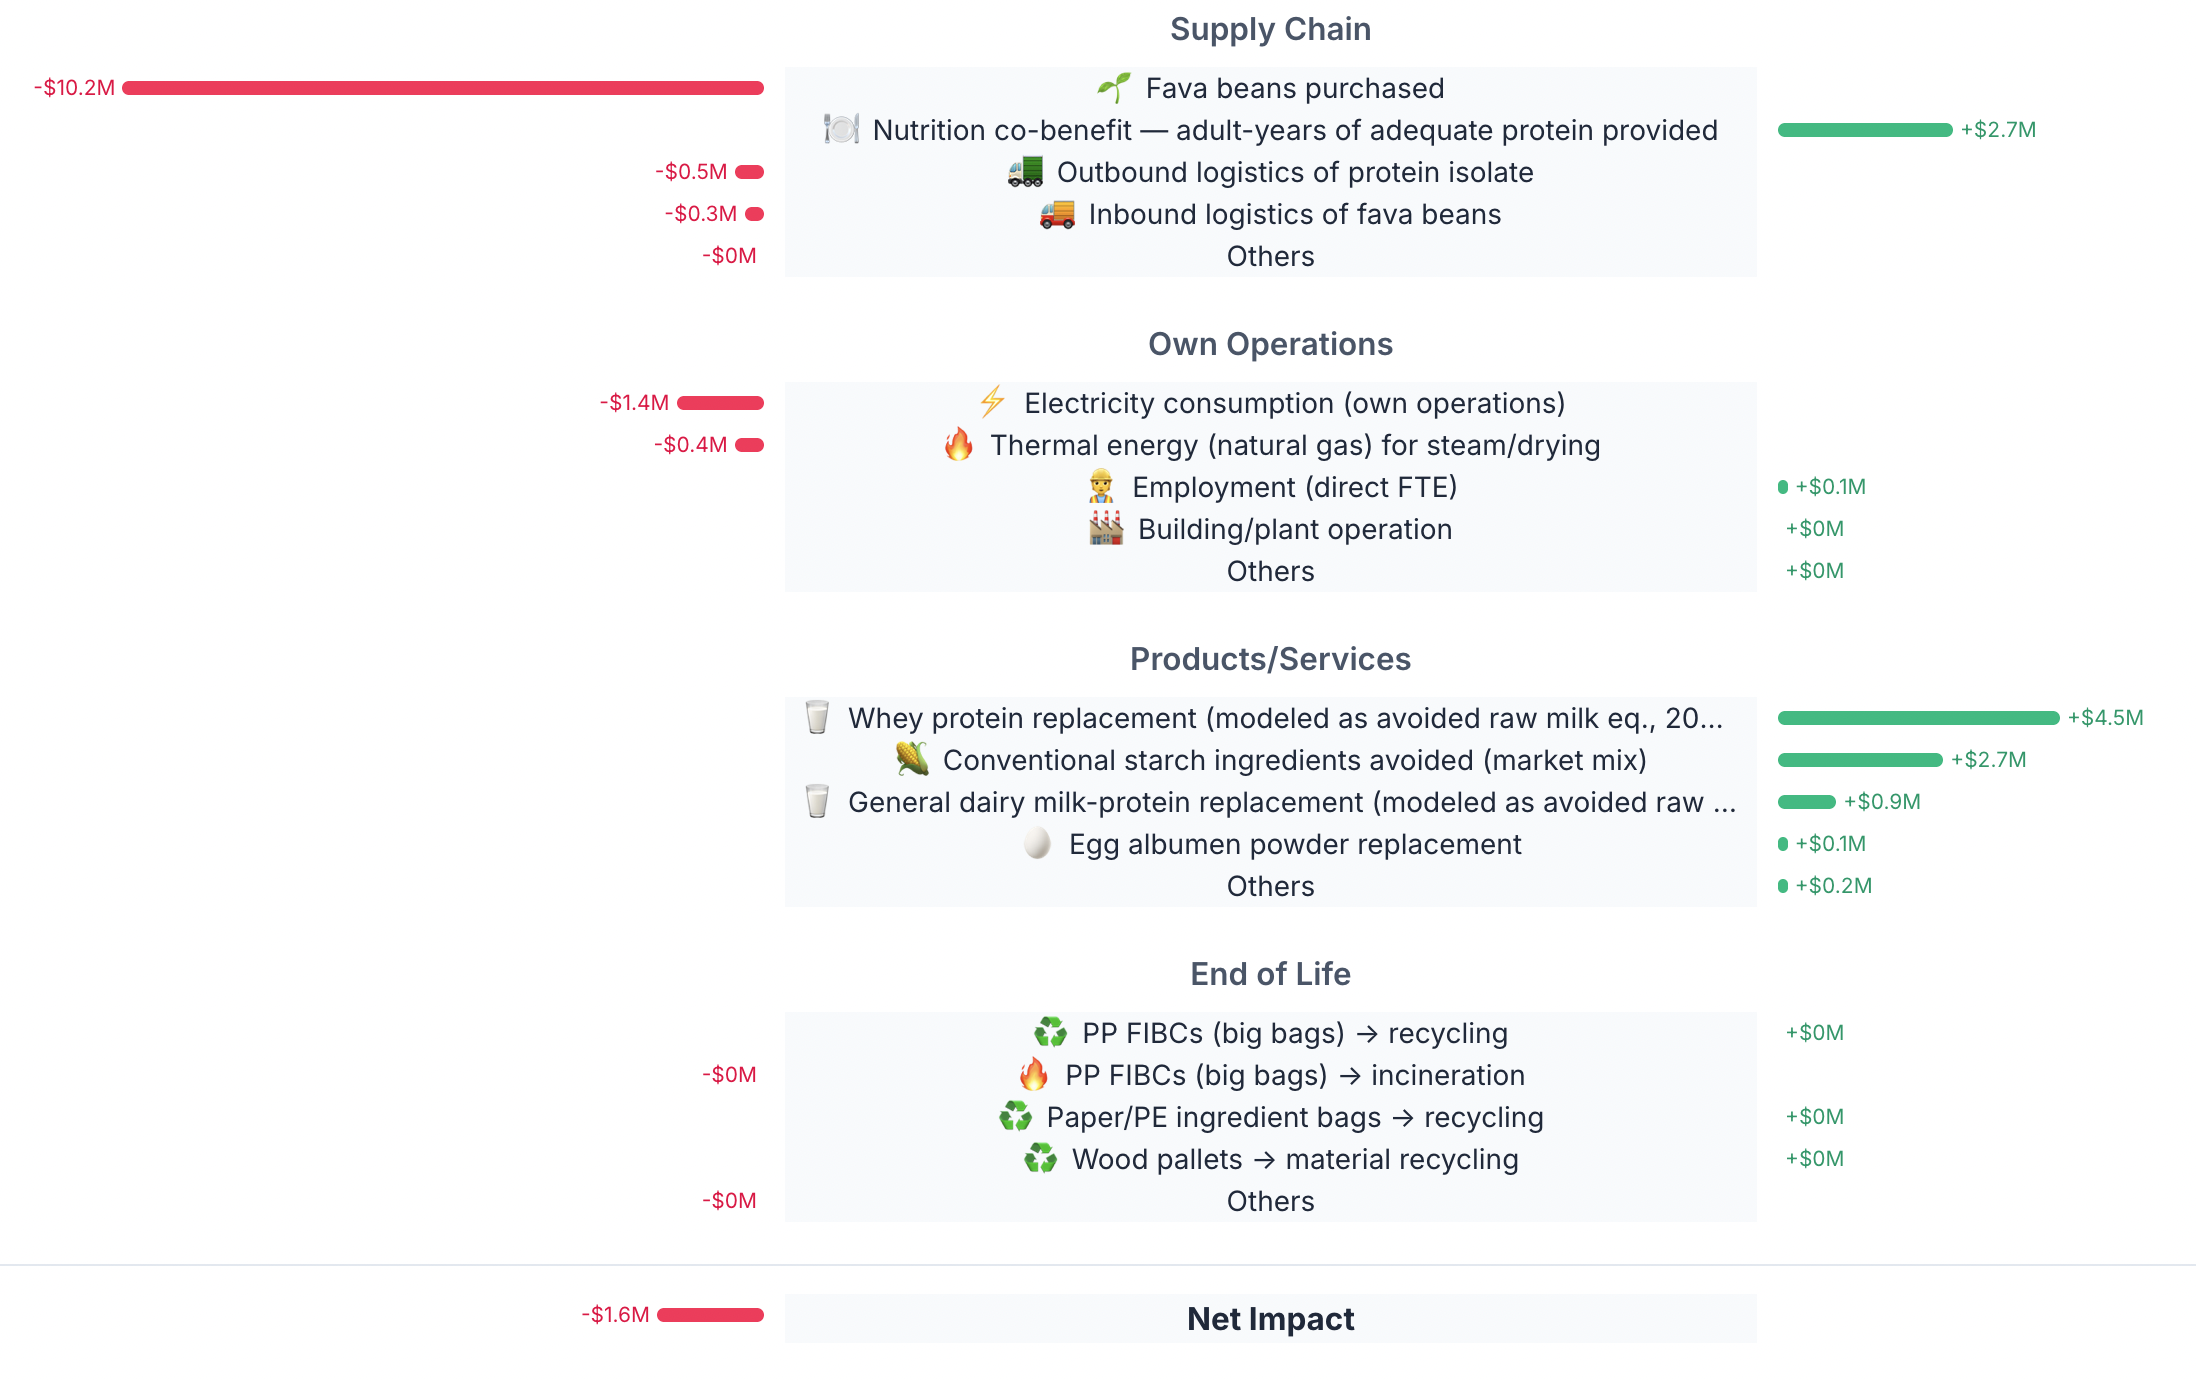
Task: Click the recycling icon beside Wood pallets
Action: point(1040,1159)
